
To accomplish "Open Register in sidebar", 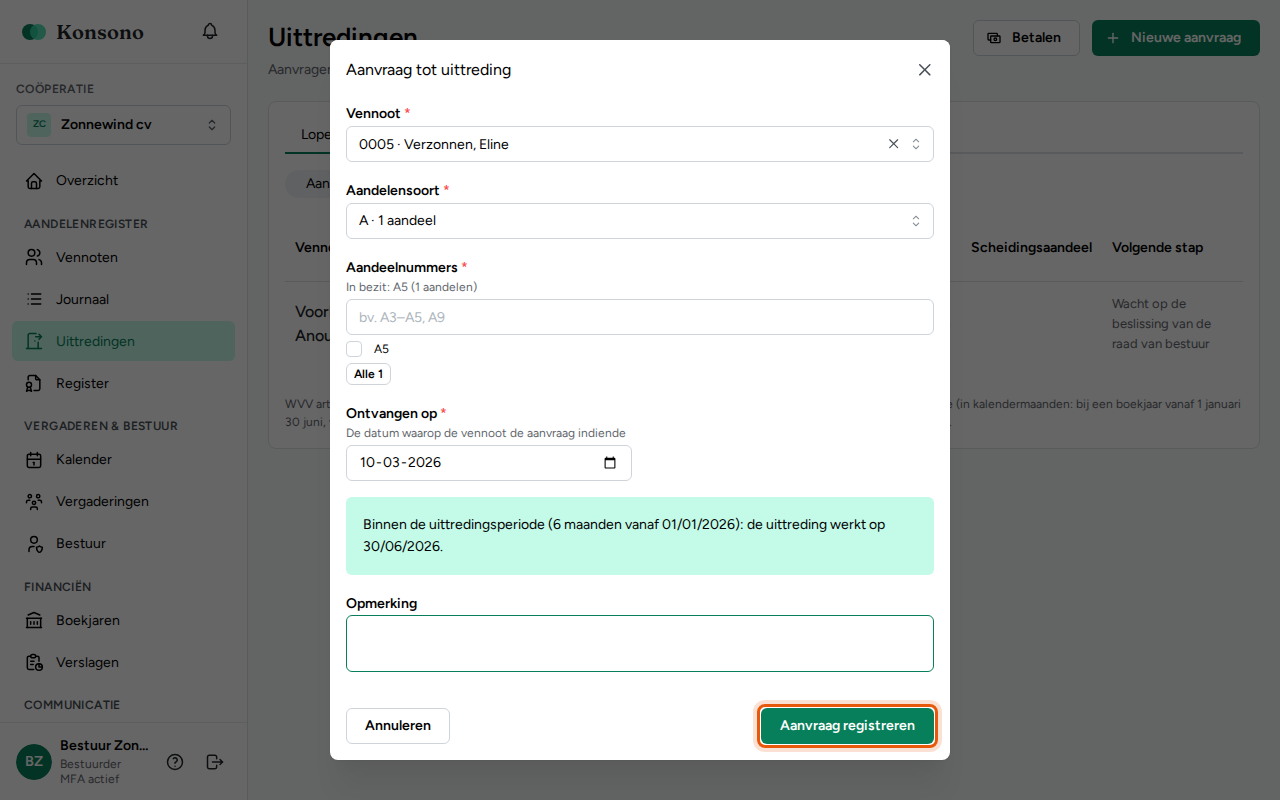I will coord(123,383).
